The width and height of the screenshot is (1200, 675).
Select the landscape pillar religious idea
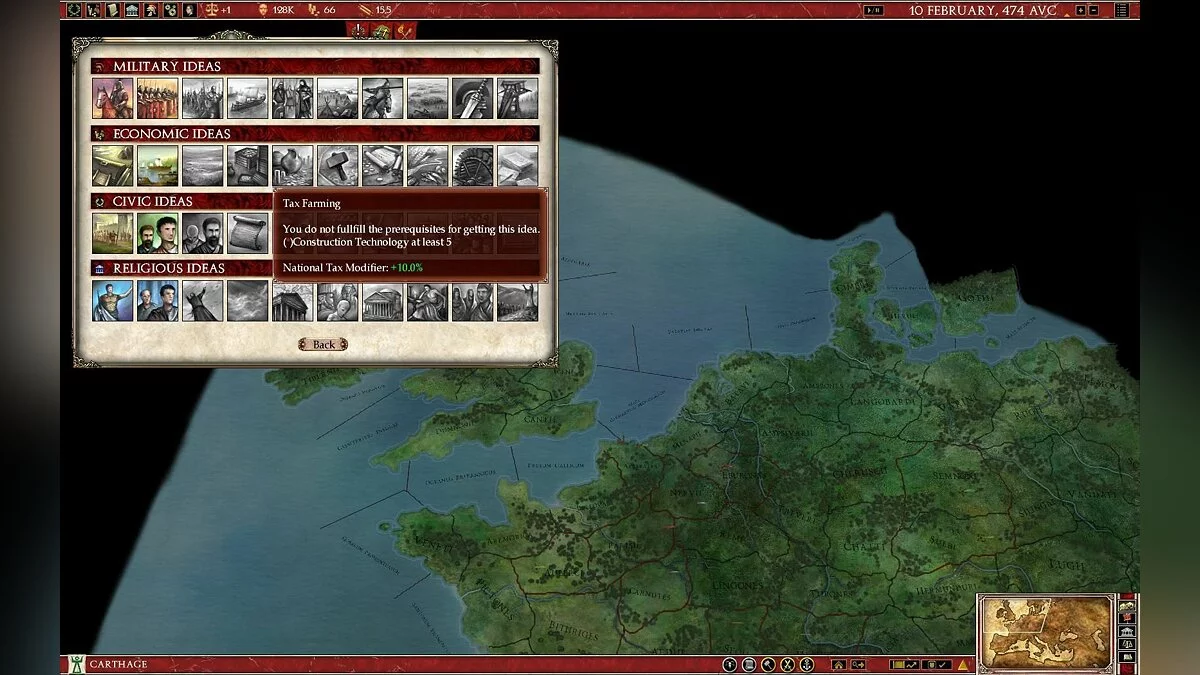point(517,300)
